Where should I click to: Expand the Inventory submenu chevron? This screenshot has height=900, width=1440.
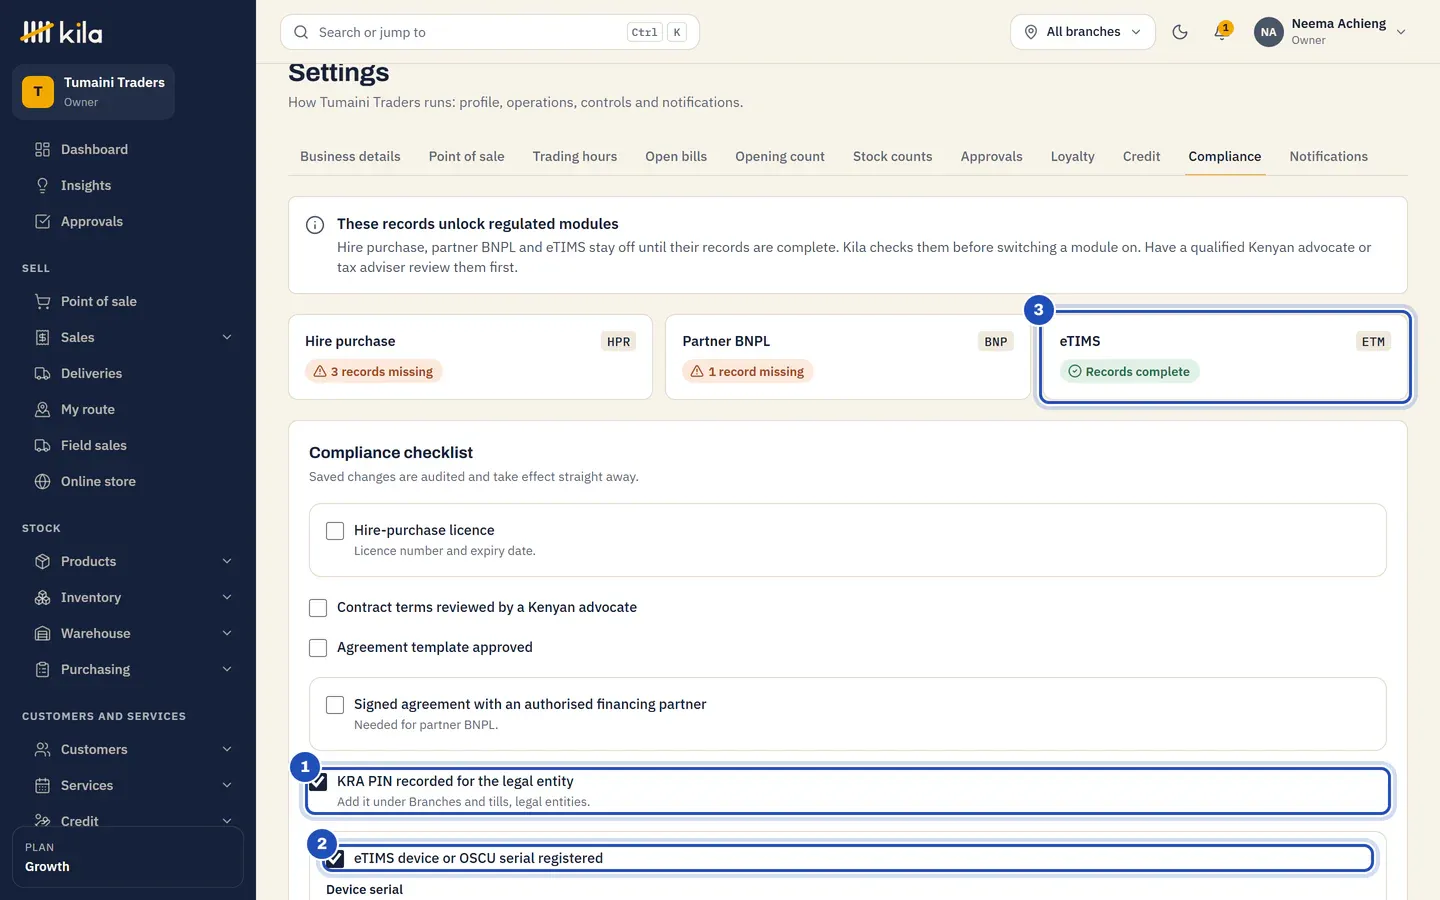(227, 598)
